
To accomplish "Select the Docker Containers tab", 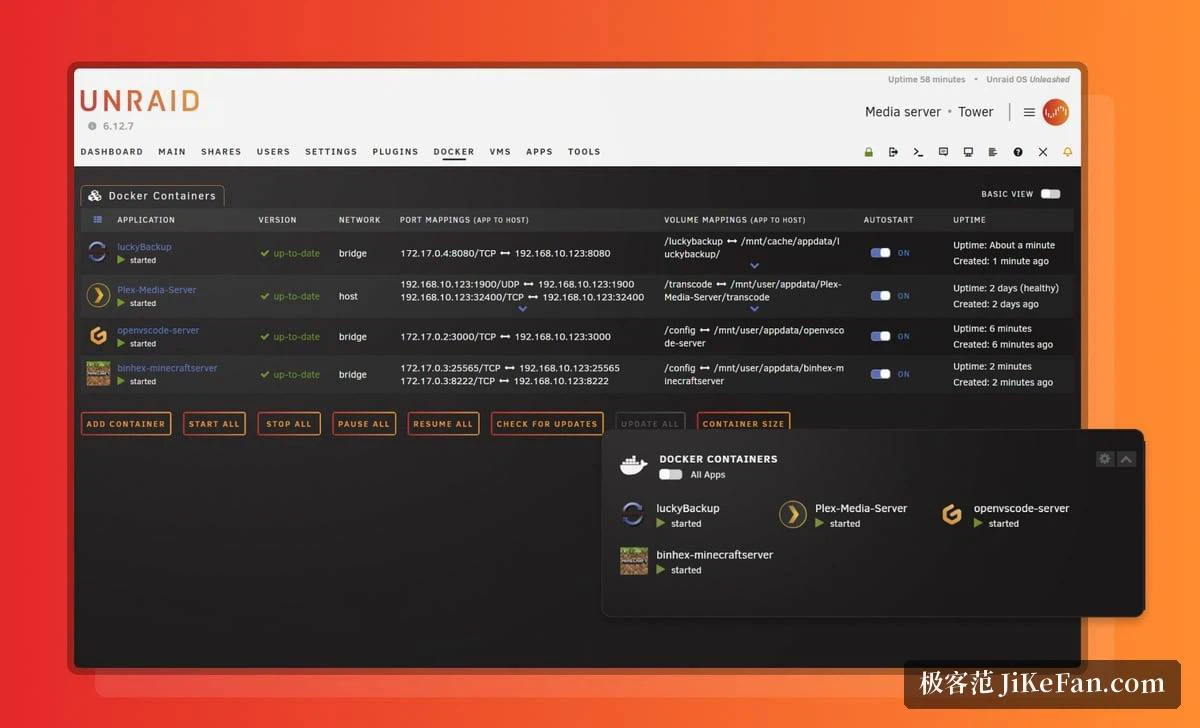I will click(x=152, y=196).
